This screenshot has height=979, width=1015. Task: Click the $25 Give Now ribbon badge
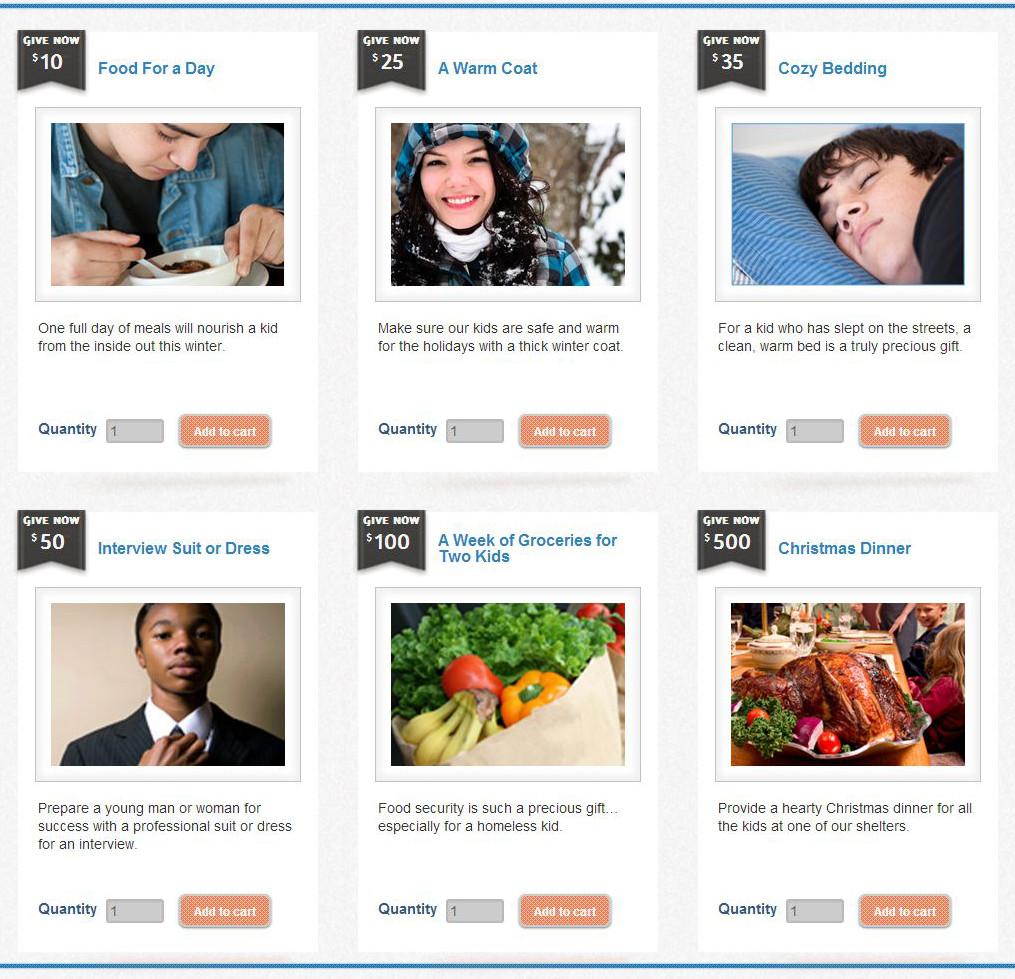(391, 60)
